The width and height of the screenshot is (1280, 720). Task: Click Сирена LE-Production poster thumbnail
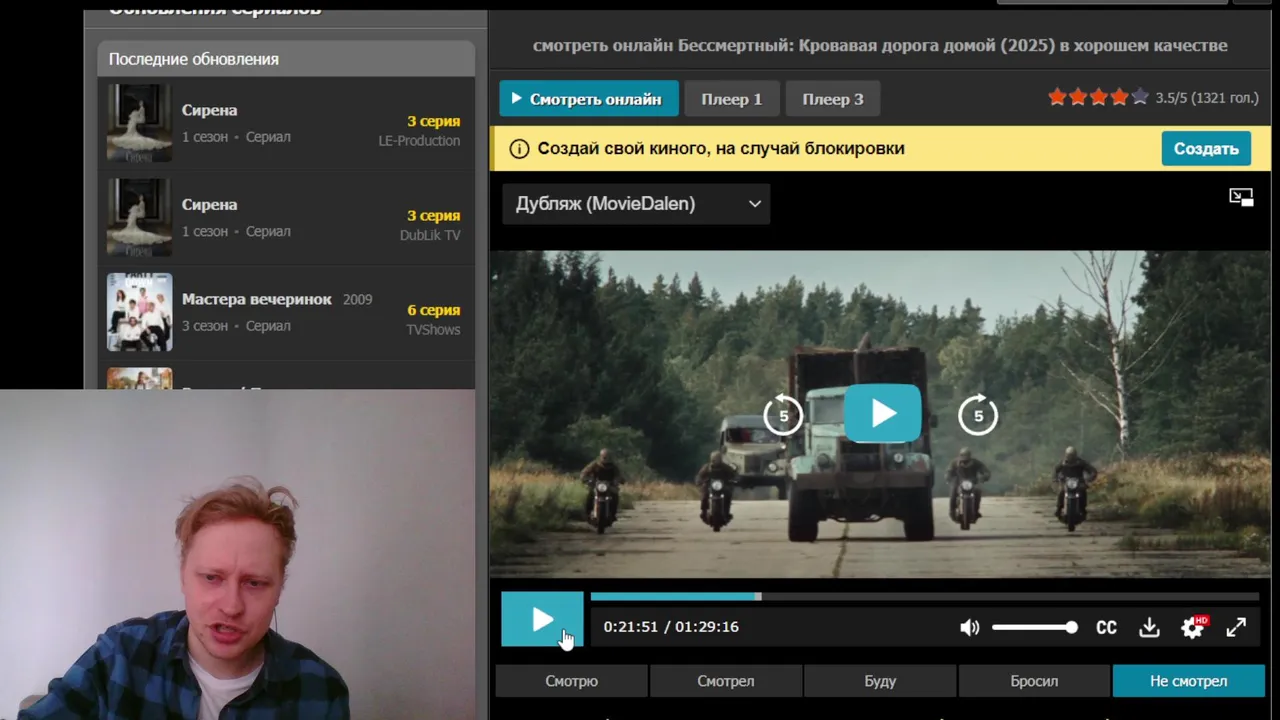click(139, 123)
